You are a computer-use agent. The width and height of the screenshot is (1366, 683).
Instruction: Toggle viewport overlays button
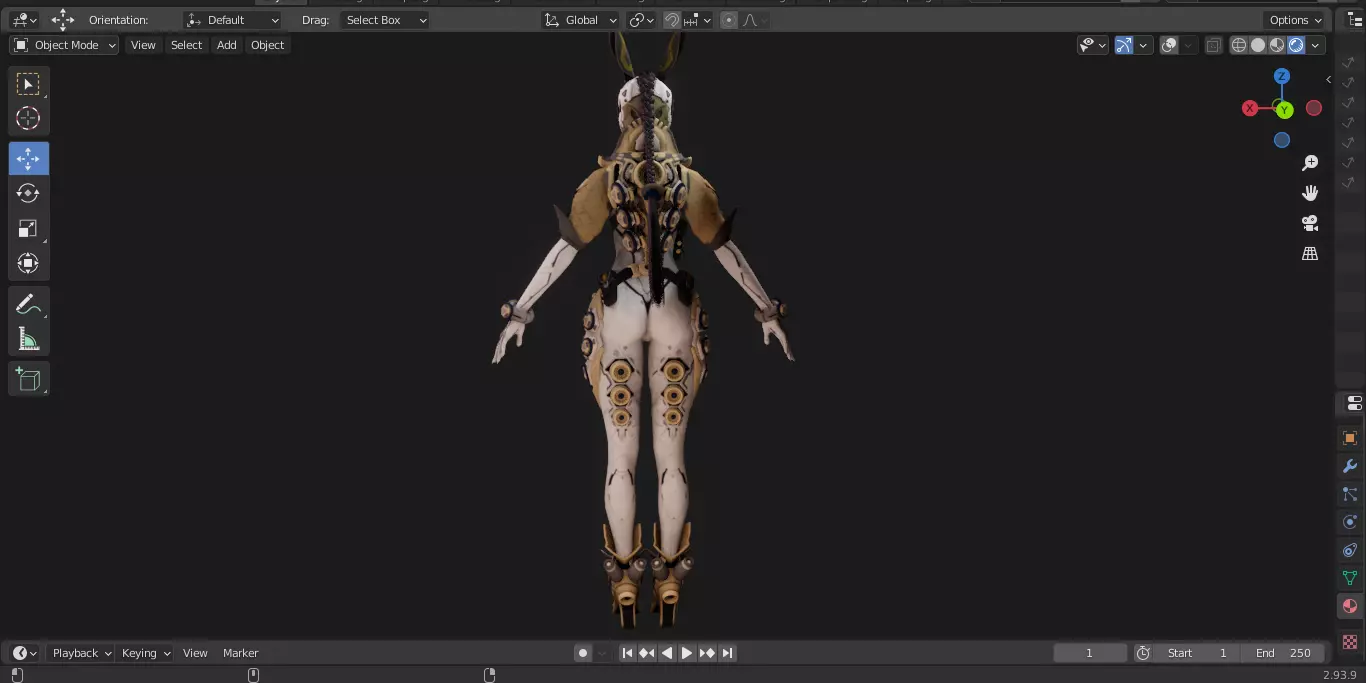[x=1169, y=45]
